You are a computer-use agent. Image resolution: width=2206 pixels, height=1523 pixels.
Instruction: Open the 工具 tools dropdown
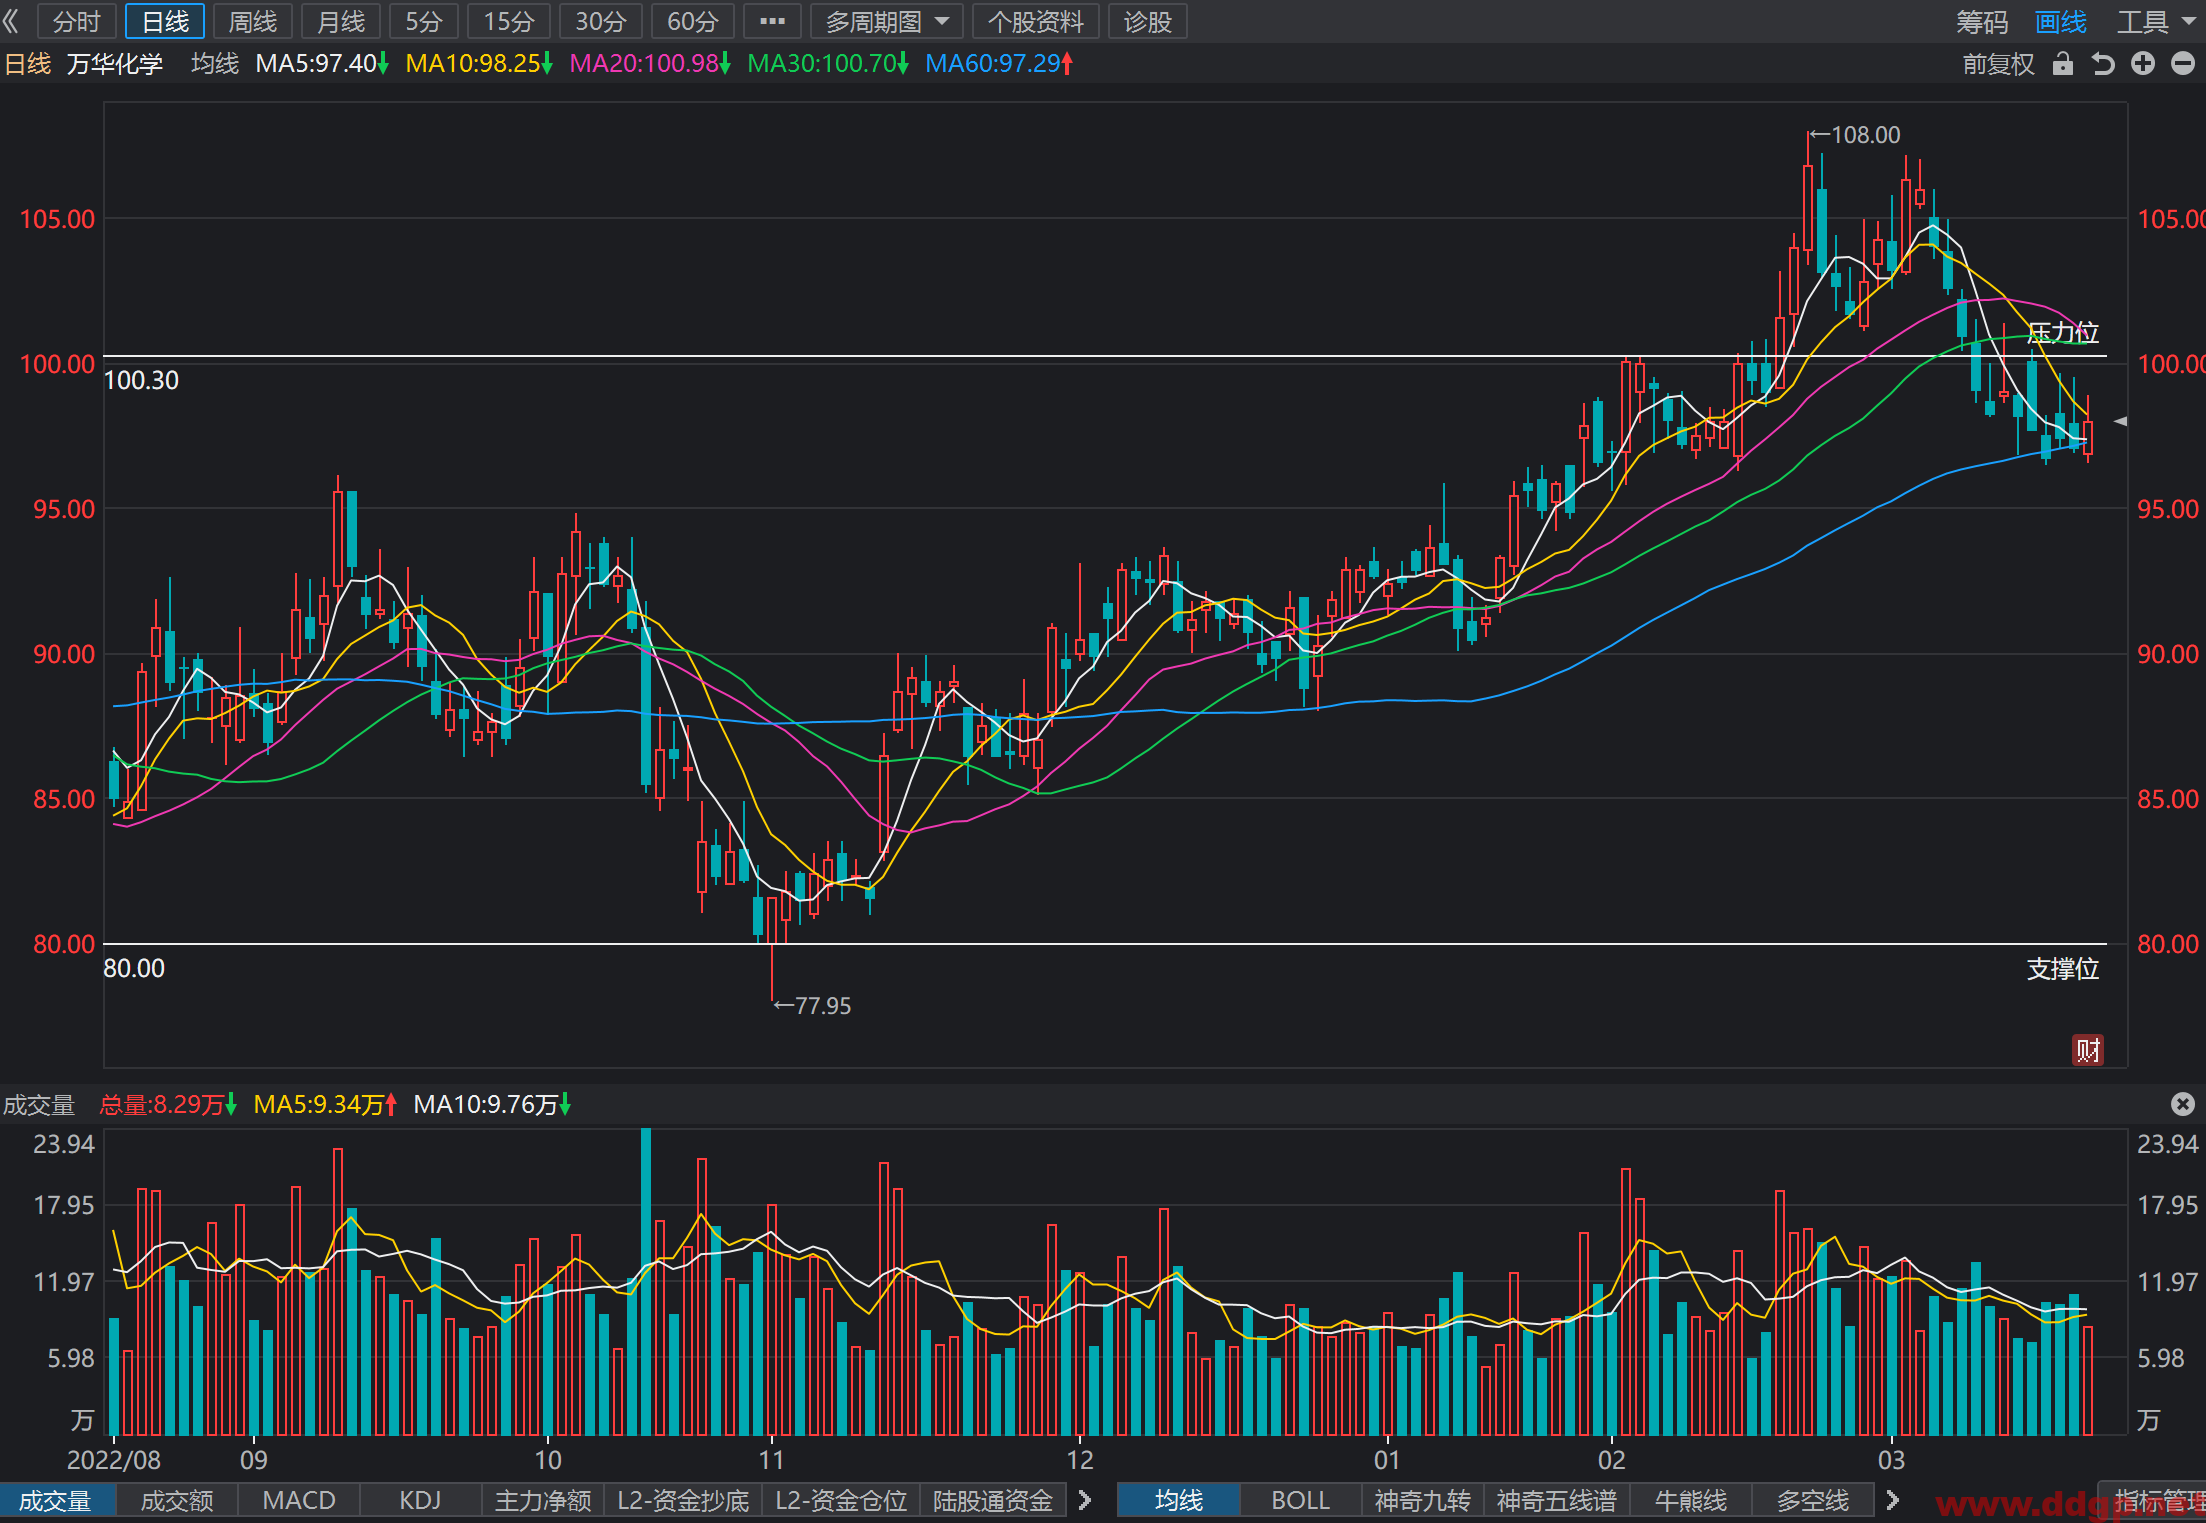pyautogui.click(x=2155, y=22)
